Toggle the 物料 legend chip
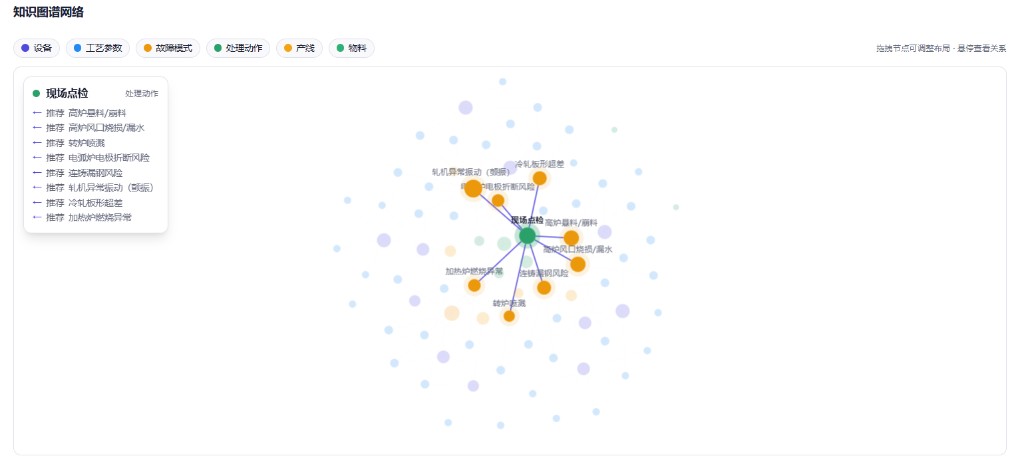Viewport: 1024px width, 468px height. pos(351,48)
